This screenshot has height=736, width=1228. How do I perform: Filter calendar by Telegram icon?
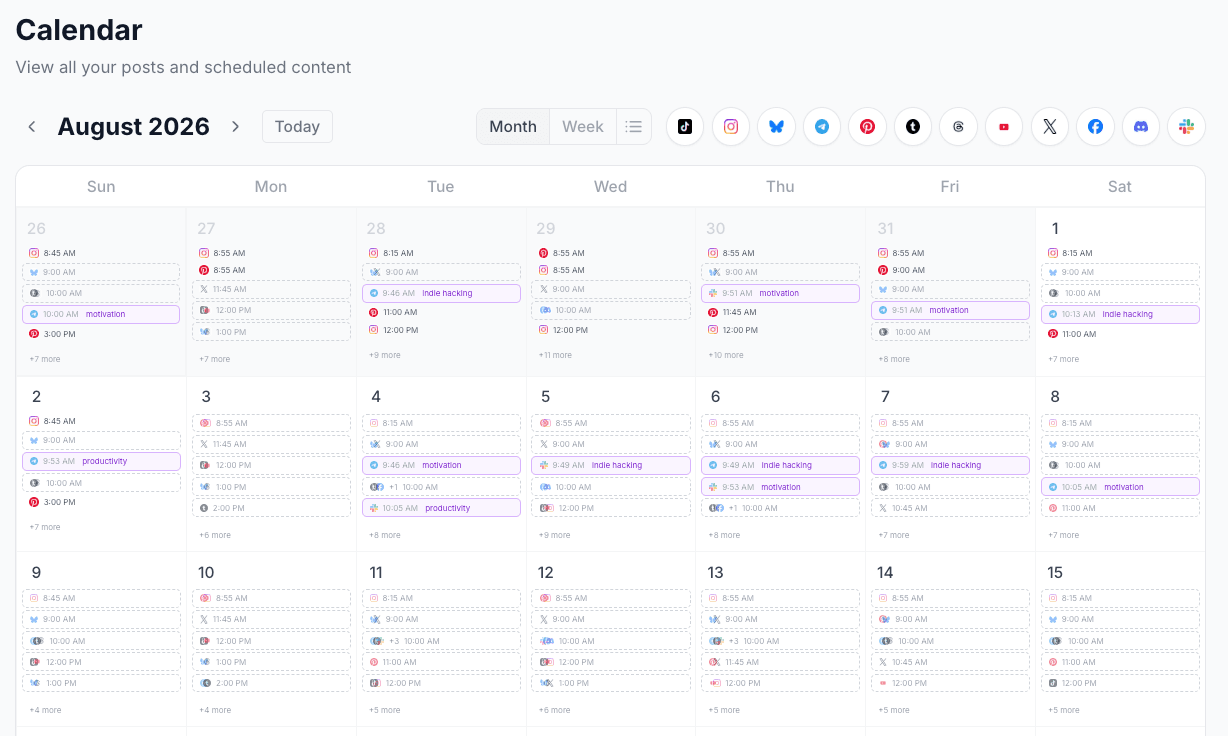(822, 127)
